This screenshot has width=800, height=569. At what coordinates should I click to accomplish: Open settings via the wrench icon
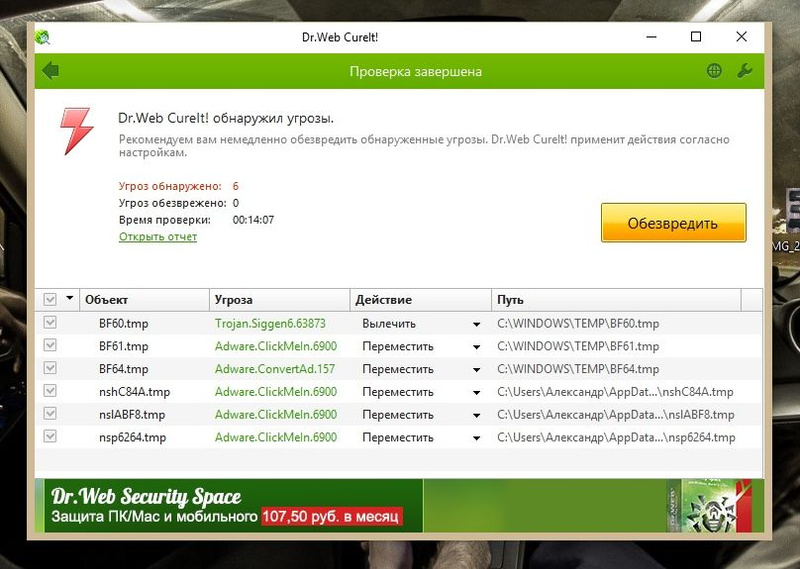[744, 71]
